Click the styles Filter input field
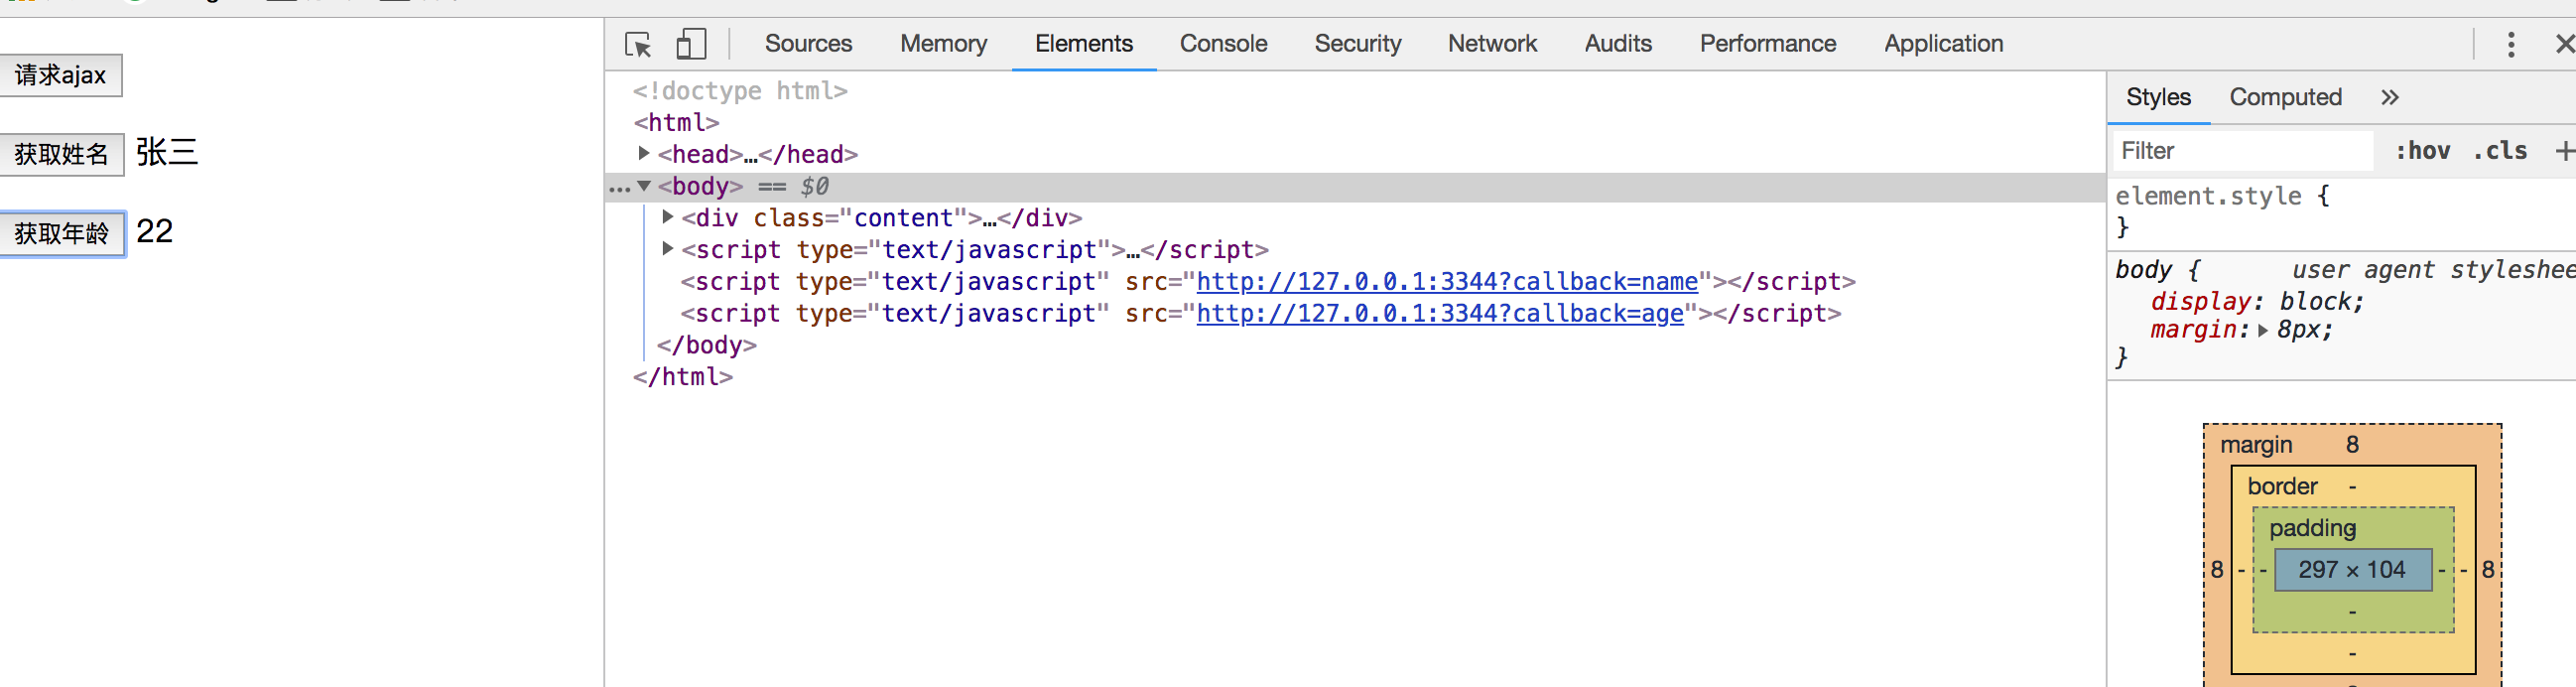This screenshot has width=2576, height=687. pos(2240,151)
